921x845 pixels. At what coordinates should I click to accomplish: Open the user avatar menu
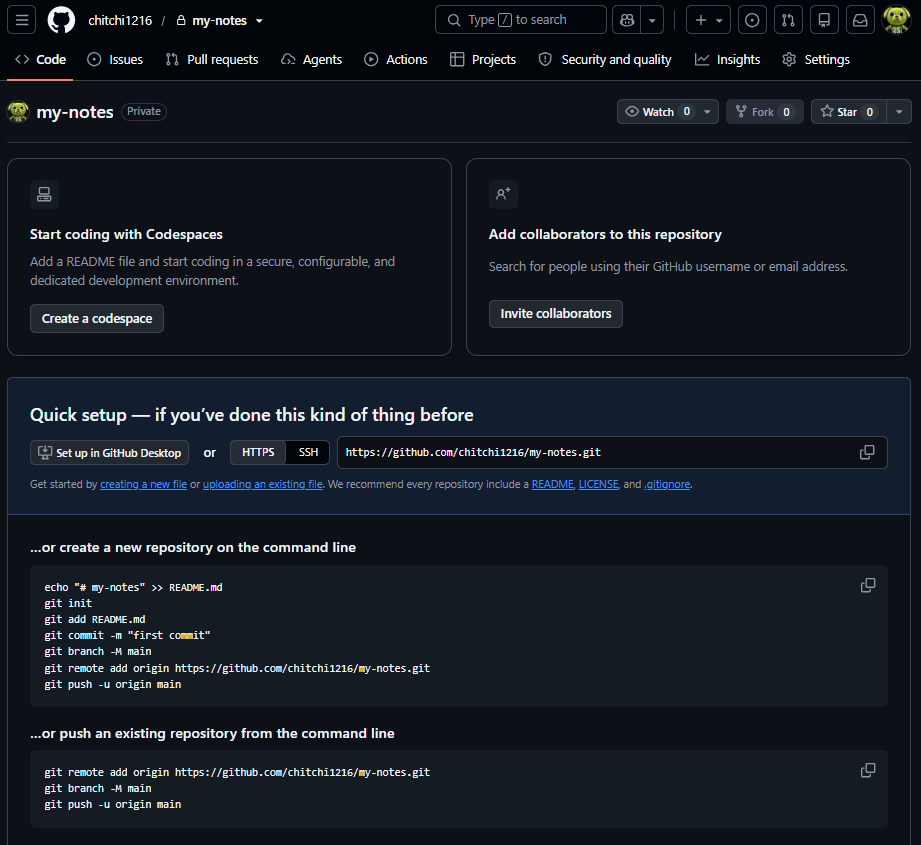pos(896,20)
